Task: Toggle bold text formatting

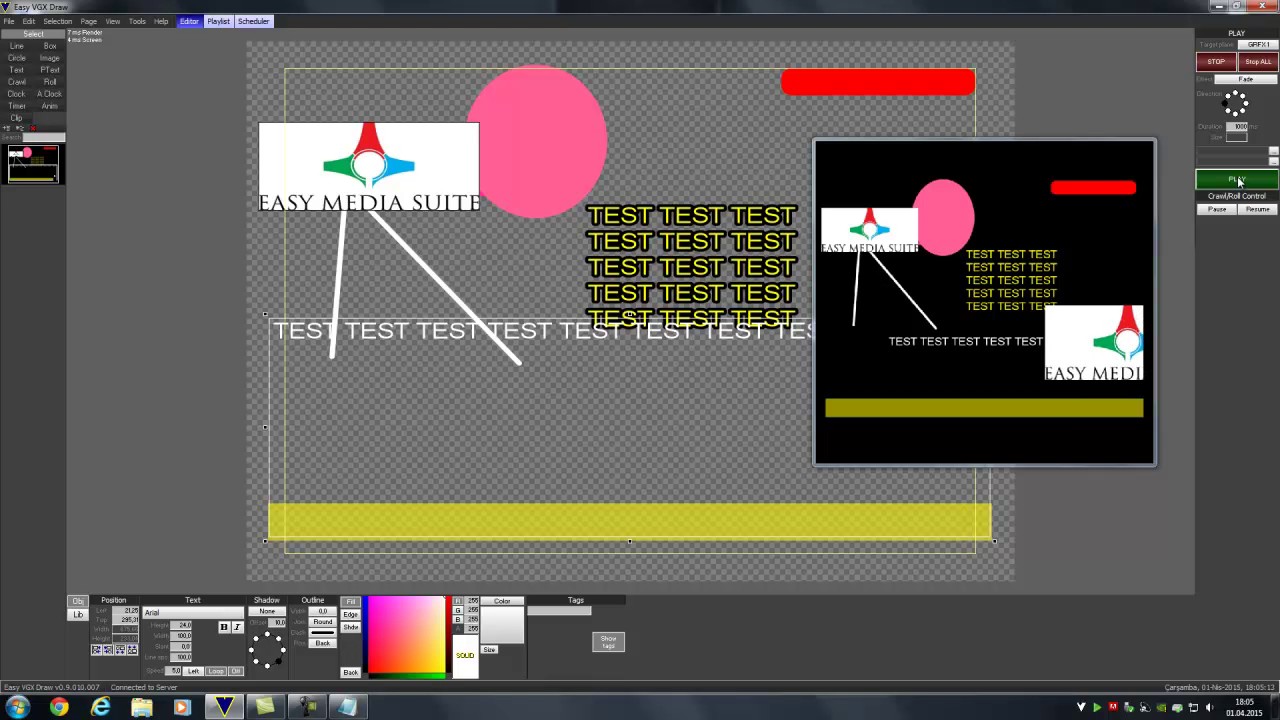Action: (224, 627)
